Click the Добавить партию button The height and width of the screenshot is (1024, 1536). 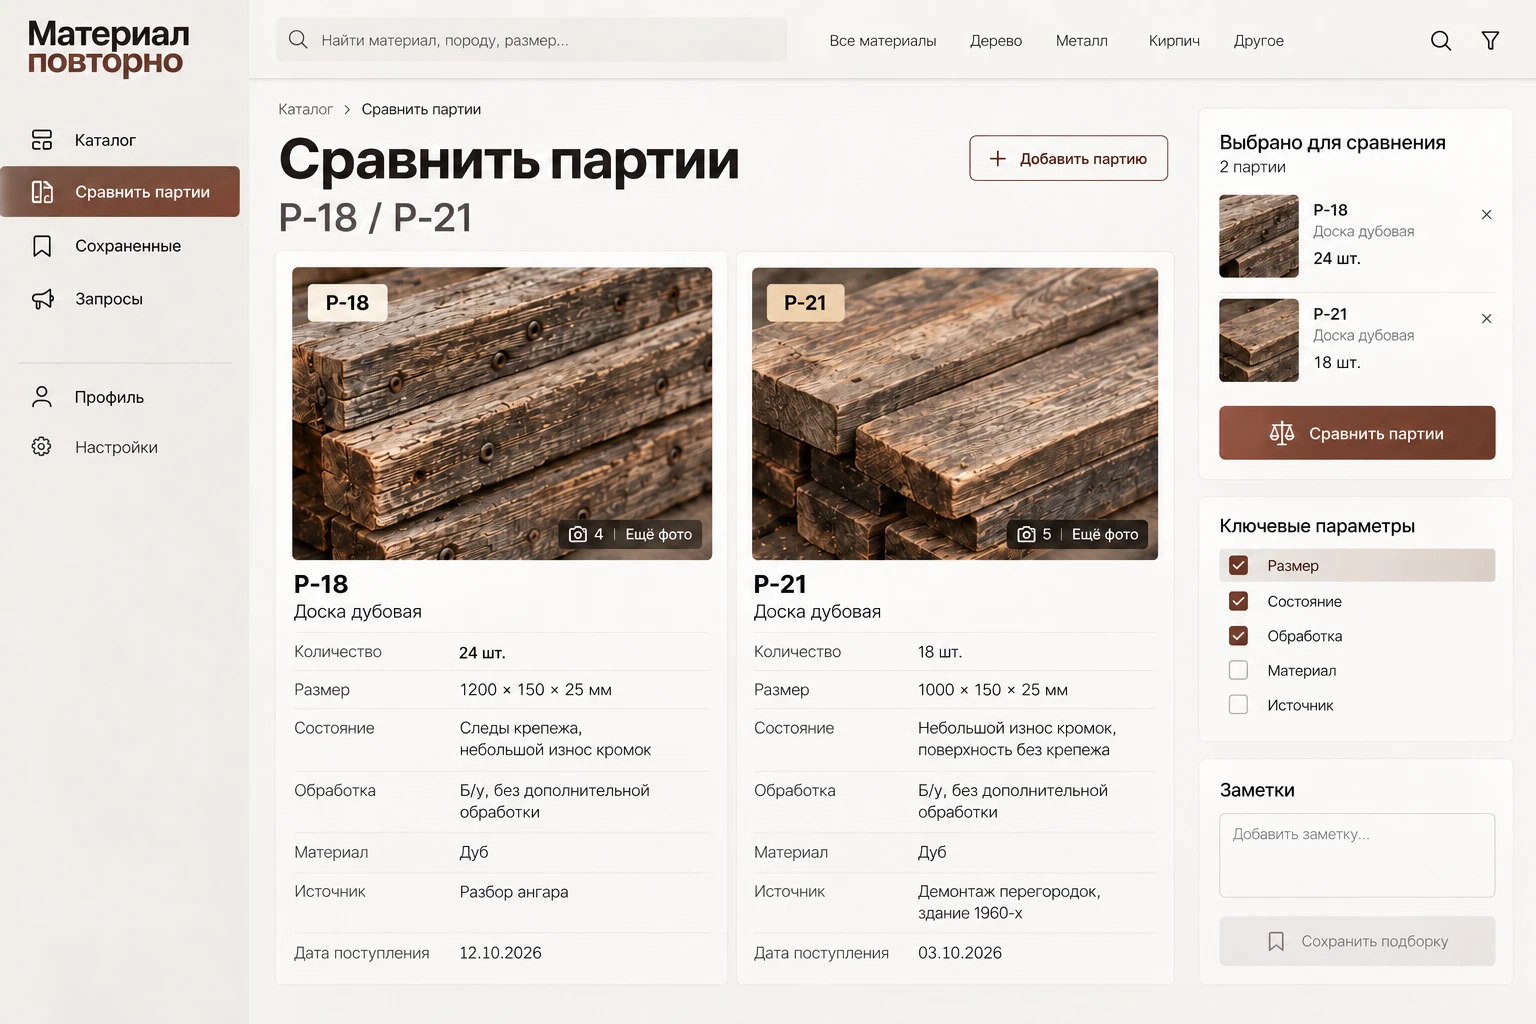(1068, 158)
